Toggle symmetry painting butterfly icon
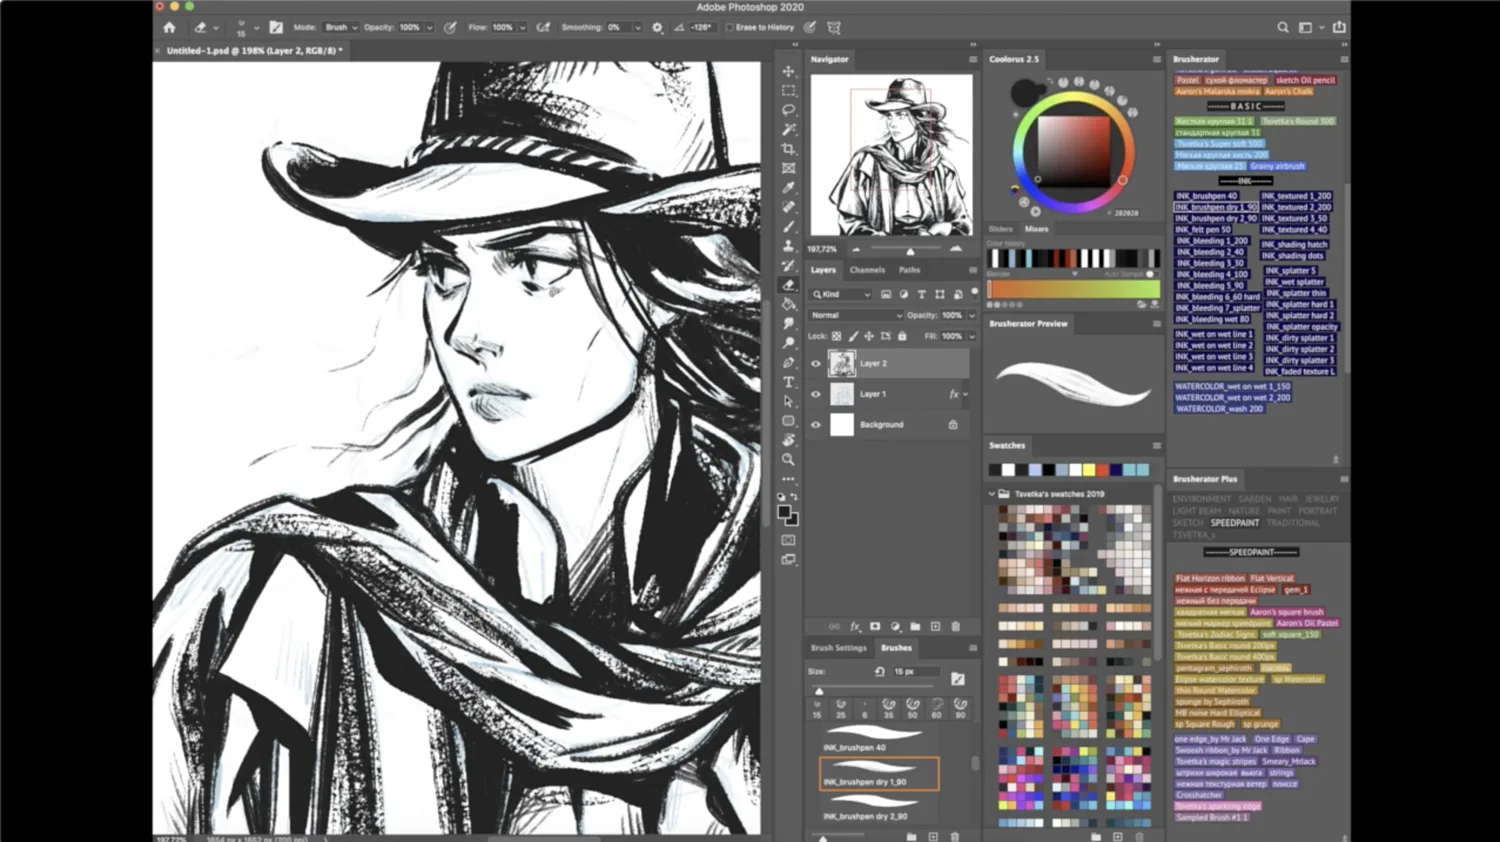The height and width of the screenshot is (842, 1500). point(834,28)
